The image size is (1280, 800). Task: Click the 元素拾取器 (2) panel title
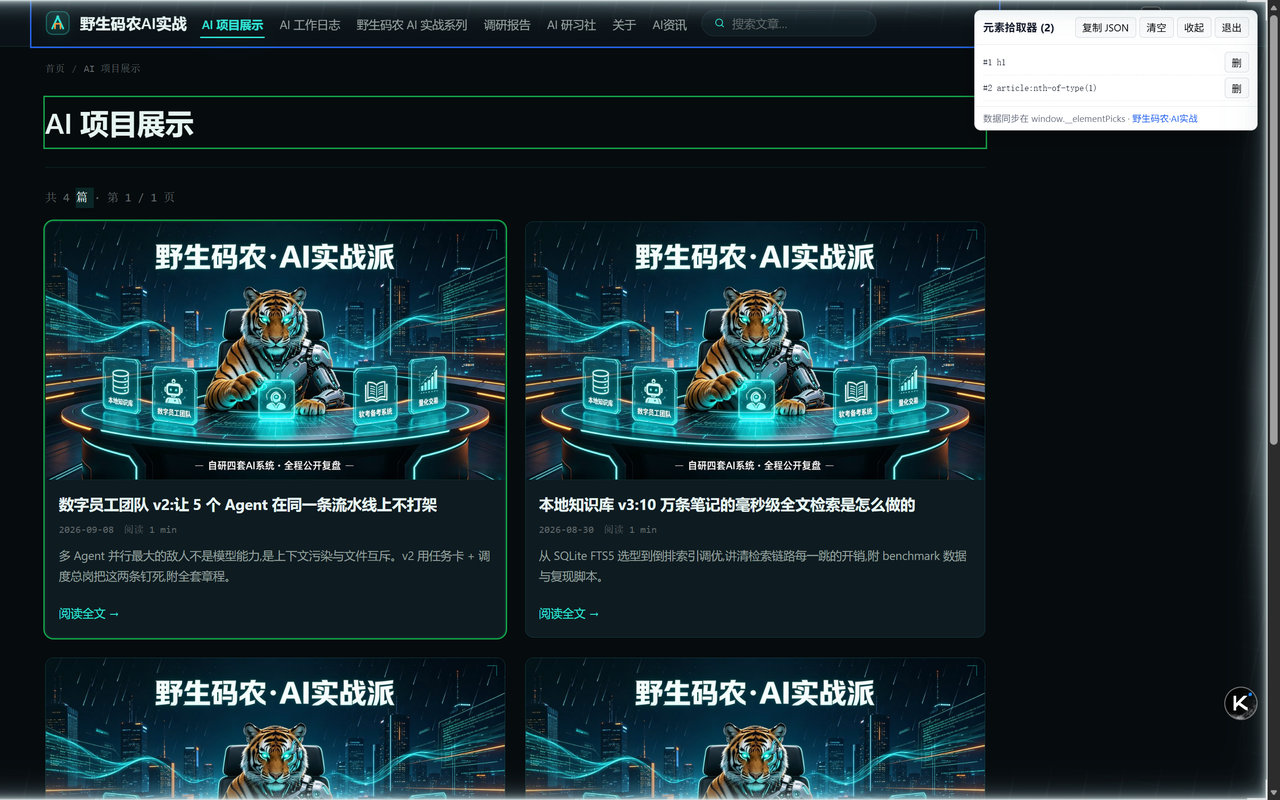tap(1018, 28)
